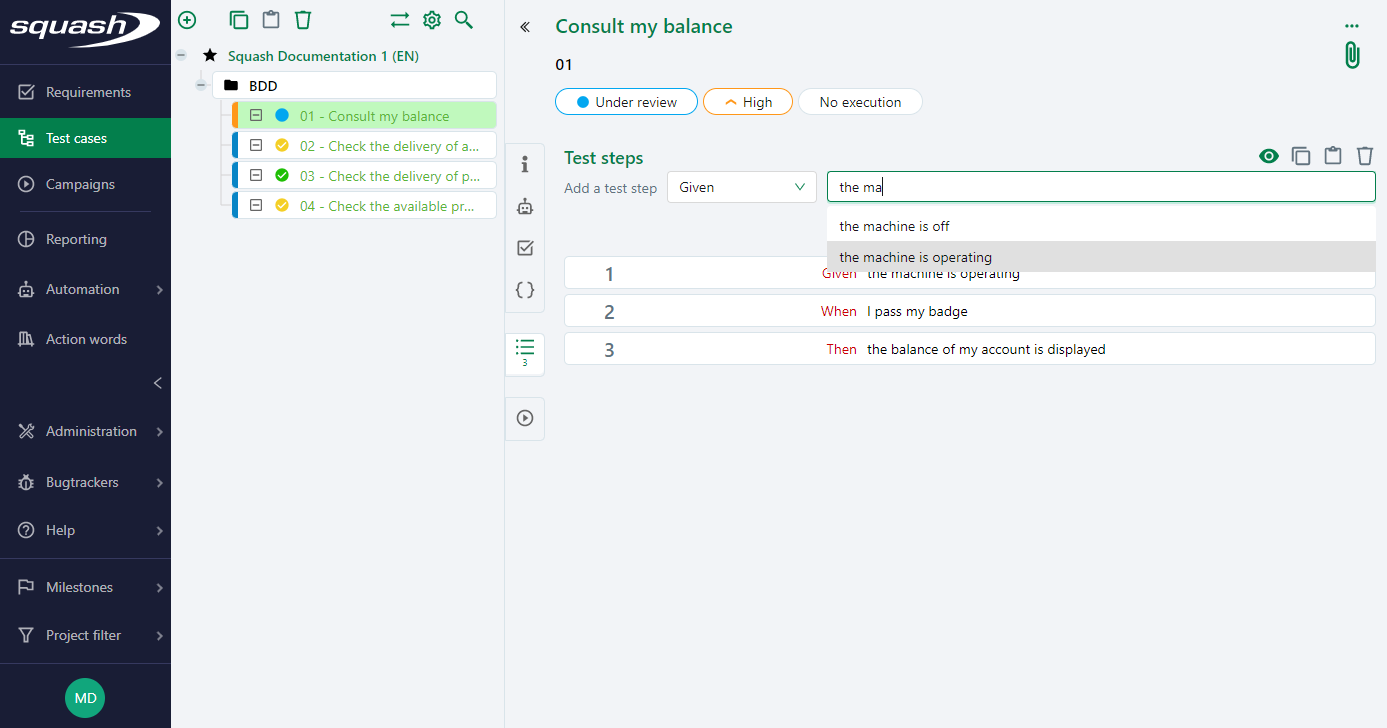Copy the selected test case

point(238,19)
